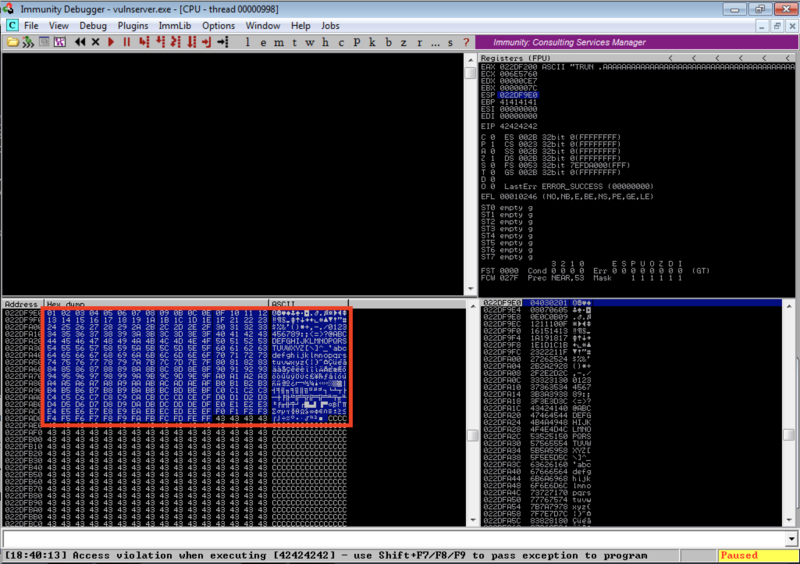Open the Plugins menu

click(133, 26)
